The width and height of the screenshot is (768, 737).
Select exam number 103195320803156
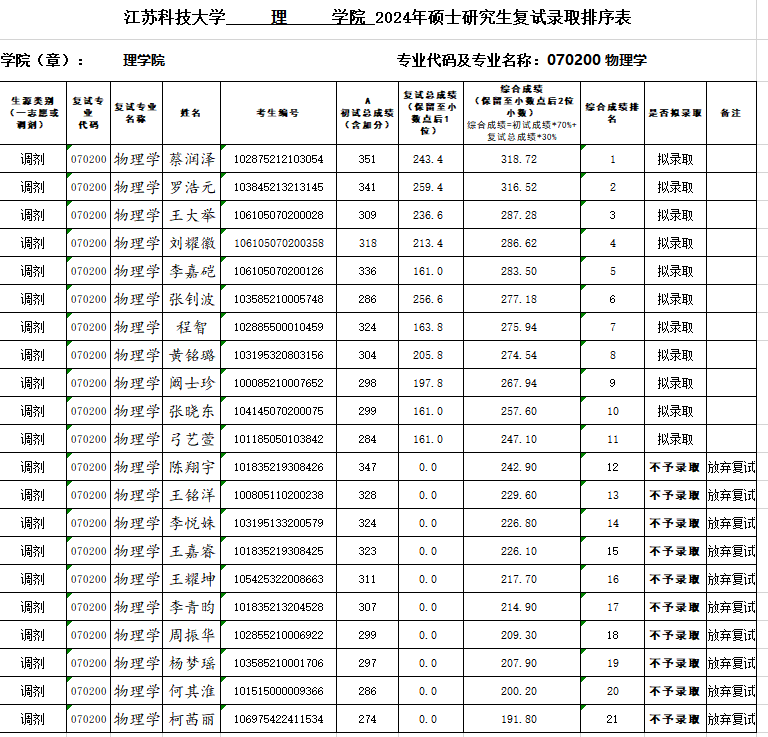[278, 355]
